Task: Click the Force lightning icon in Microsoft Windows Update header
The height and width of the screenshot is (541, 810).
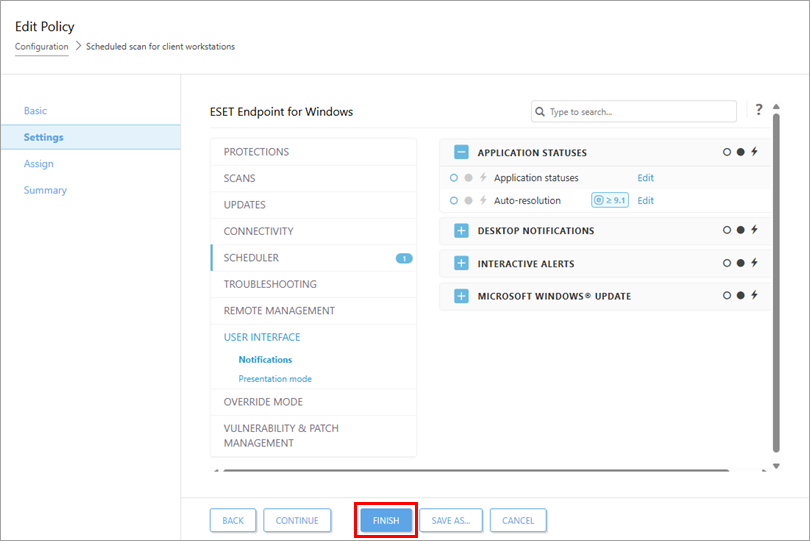Action: click(754, 296)
